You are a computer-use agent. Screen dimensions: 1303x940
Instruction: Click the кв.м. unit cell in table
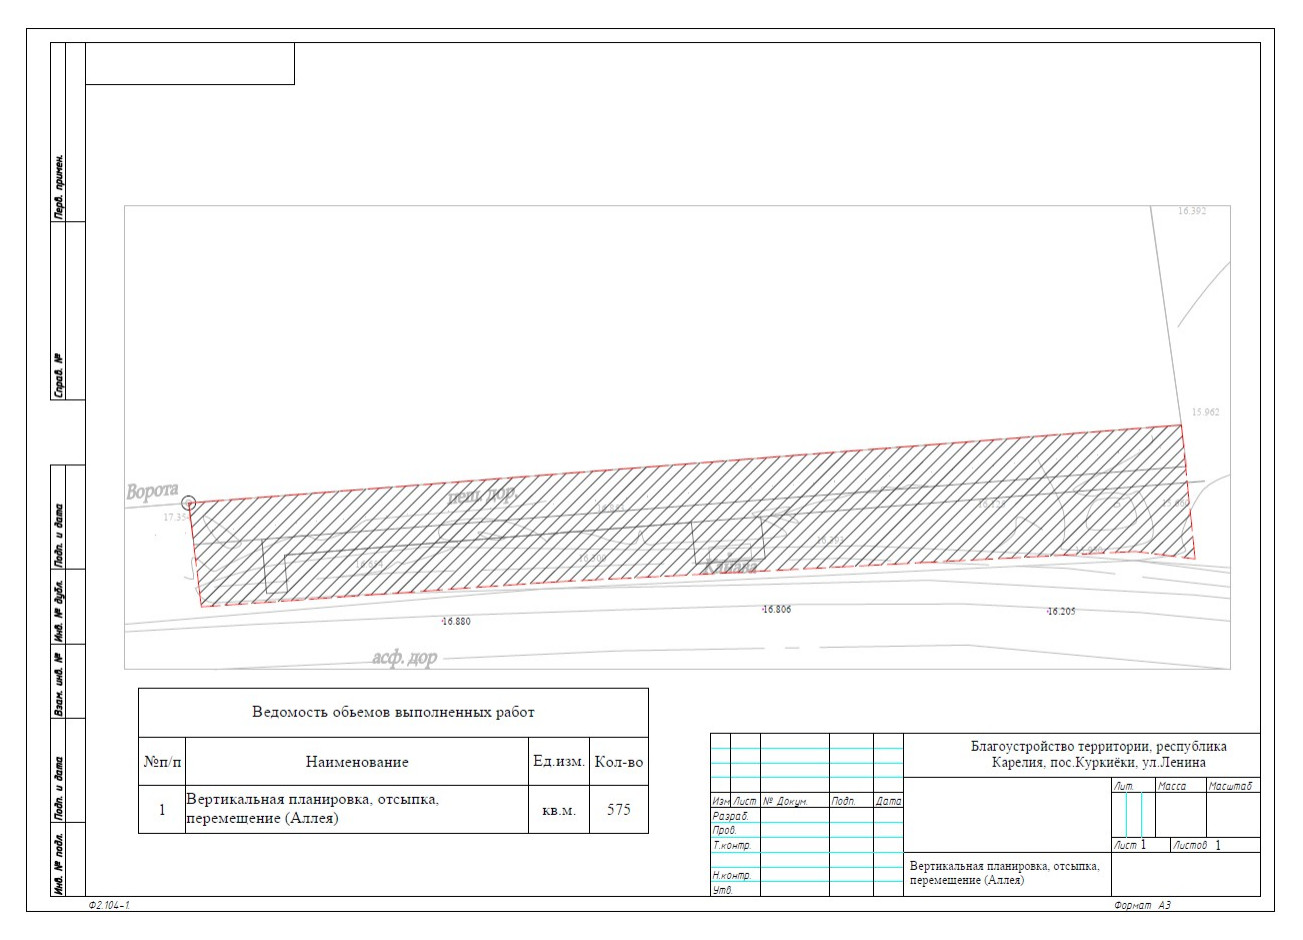tap(558, 811)
